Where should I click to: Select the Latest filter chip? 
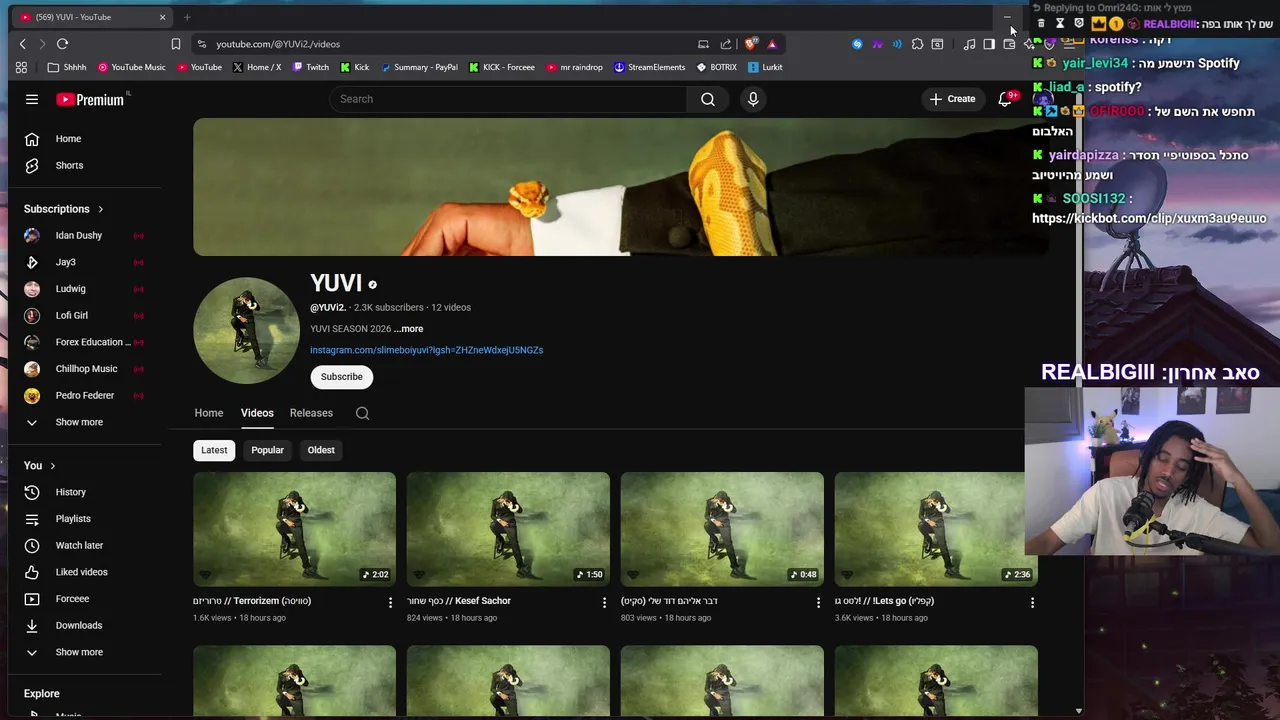[214, 450]
